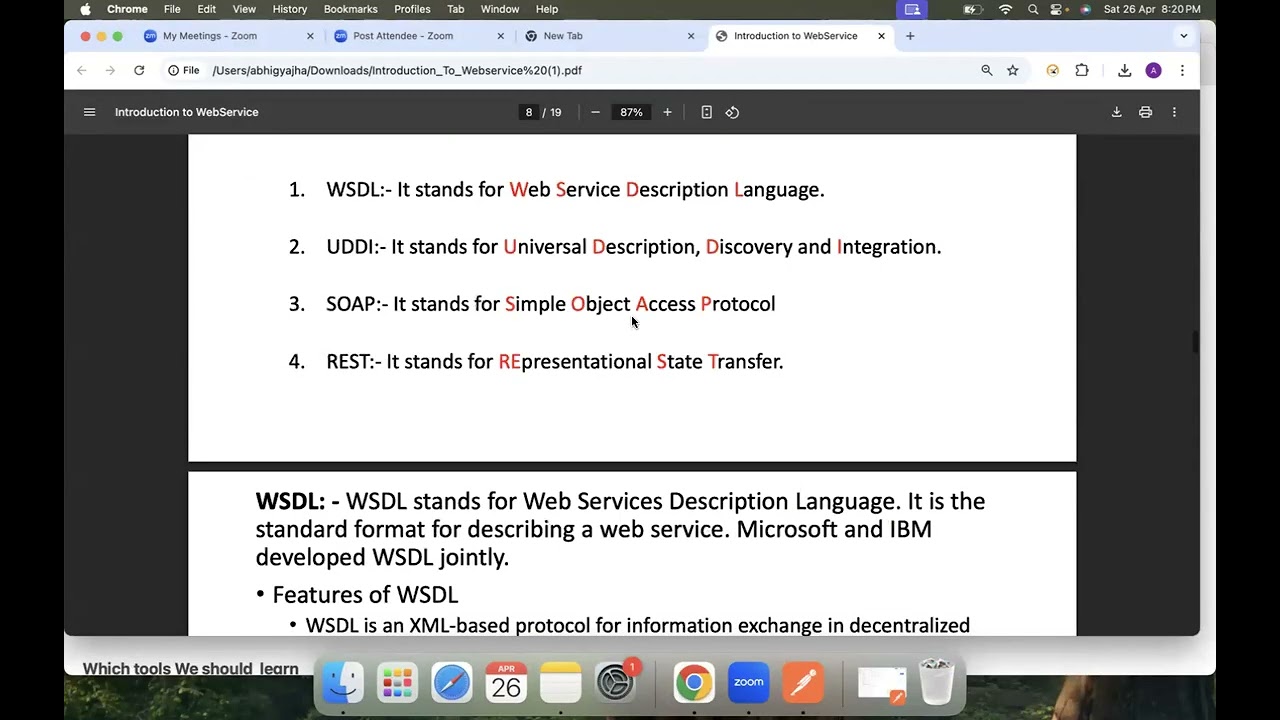The width and height of the screenshot is (1280, 720).
Task: Open Chrome three-dot menu
Action: [1182, 70]
